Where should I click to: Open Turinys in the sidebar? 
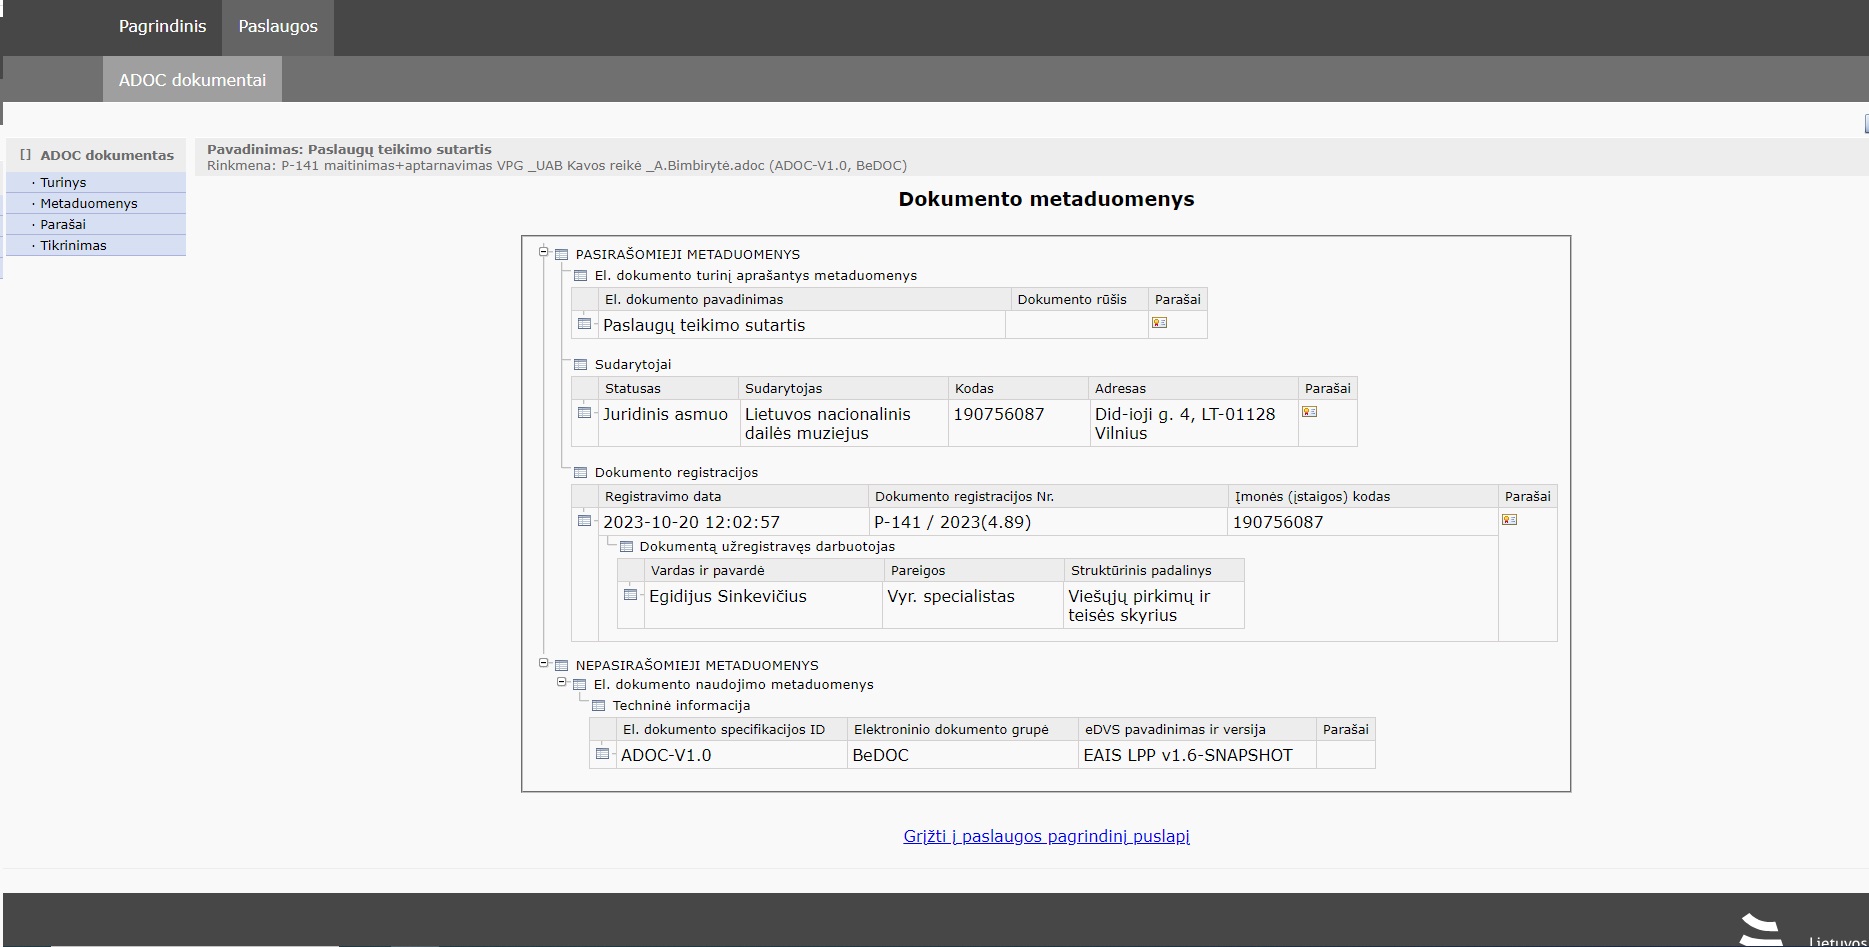[63, 183]
